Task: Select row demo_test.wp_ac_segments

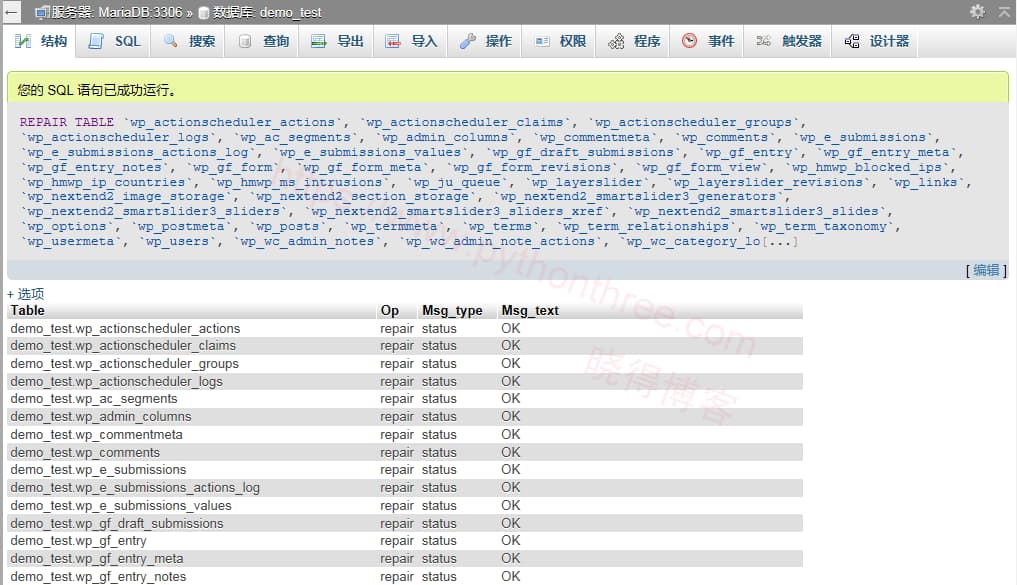Action: click(405, 399)
